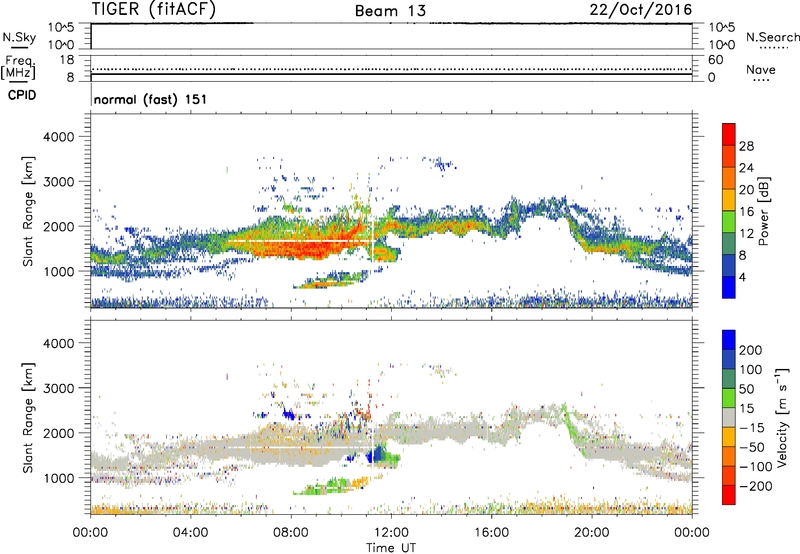Select the -200 label on Velocity colorbar

tap(755, 486)
